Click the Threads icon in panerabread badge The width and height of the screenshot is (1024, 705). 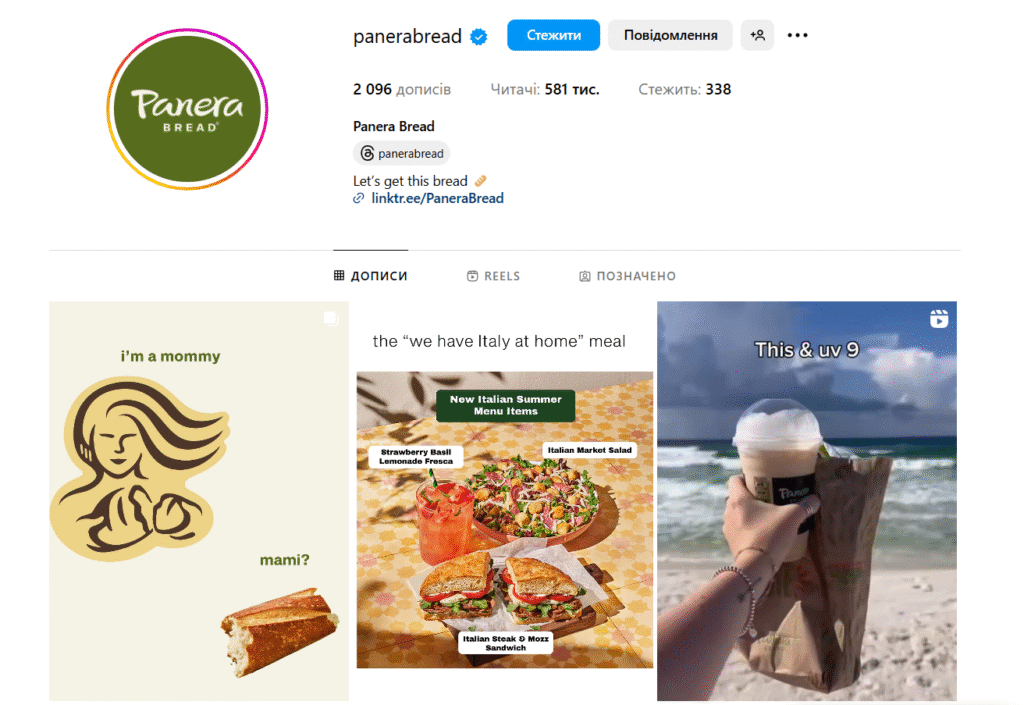pos(368,153)
